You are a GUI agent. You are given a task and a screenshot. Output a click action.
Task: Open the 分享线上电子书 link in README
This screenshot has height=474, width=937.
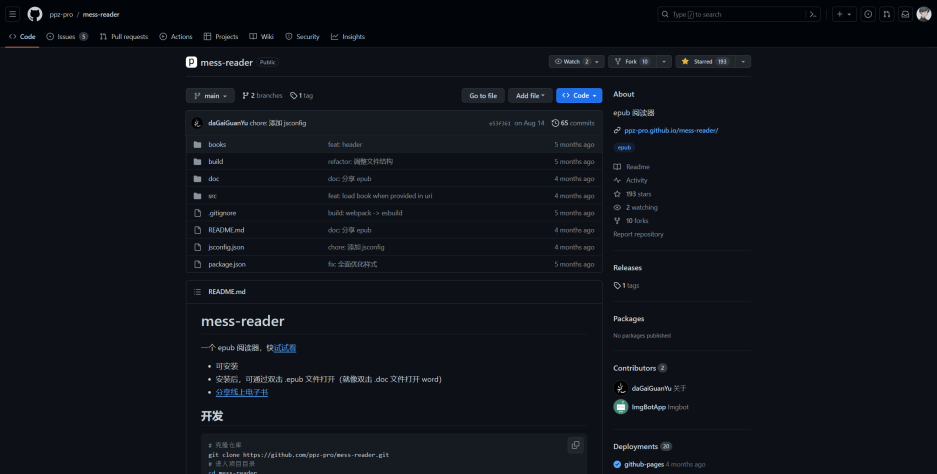coord(241,393)
